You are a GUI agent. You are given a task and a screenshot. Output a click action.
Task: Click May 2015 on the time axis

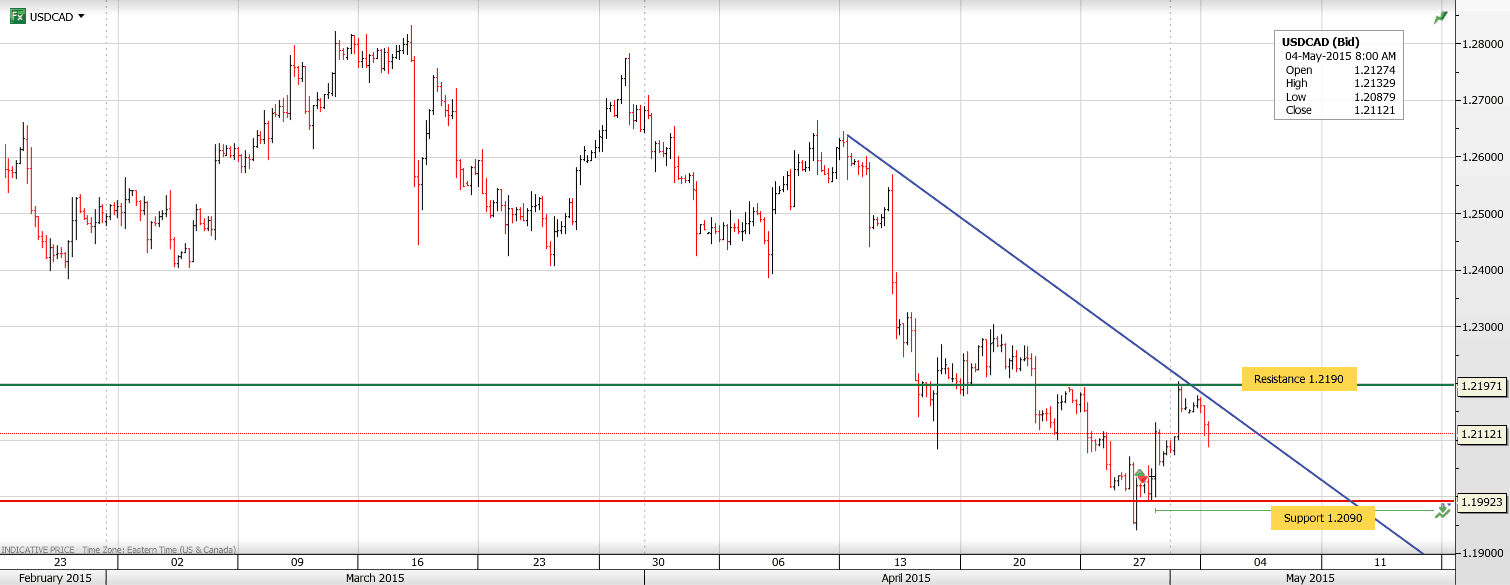click(1308, 578)
